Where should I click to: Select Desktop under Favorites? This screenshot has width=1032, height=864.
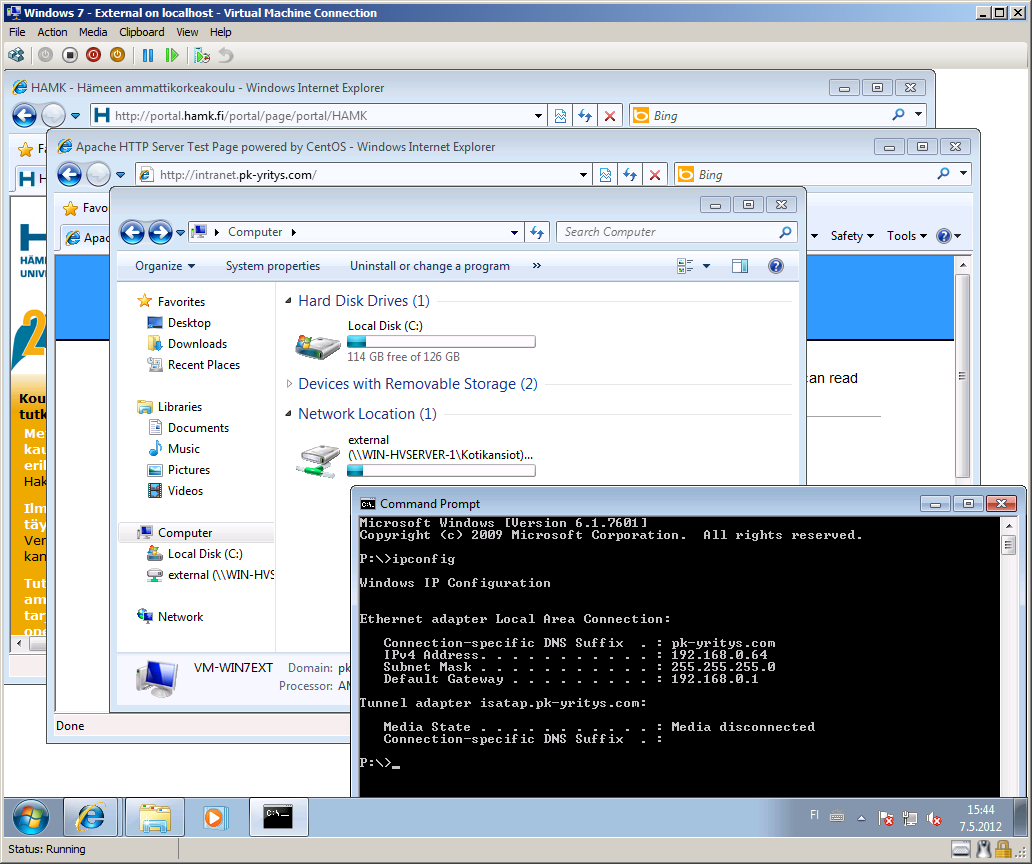click(x=188, y=323)
